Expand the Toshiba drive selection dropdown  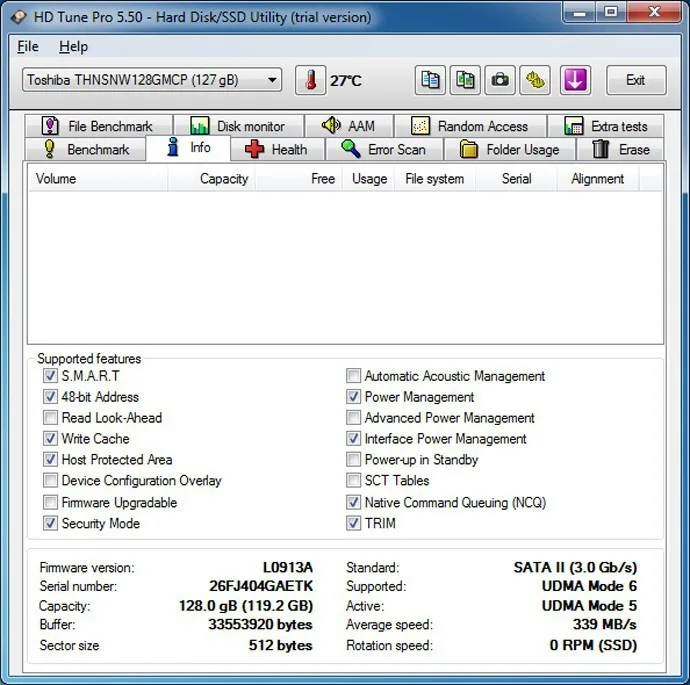(152, 80)
